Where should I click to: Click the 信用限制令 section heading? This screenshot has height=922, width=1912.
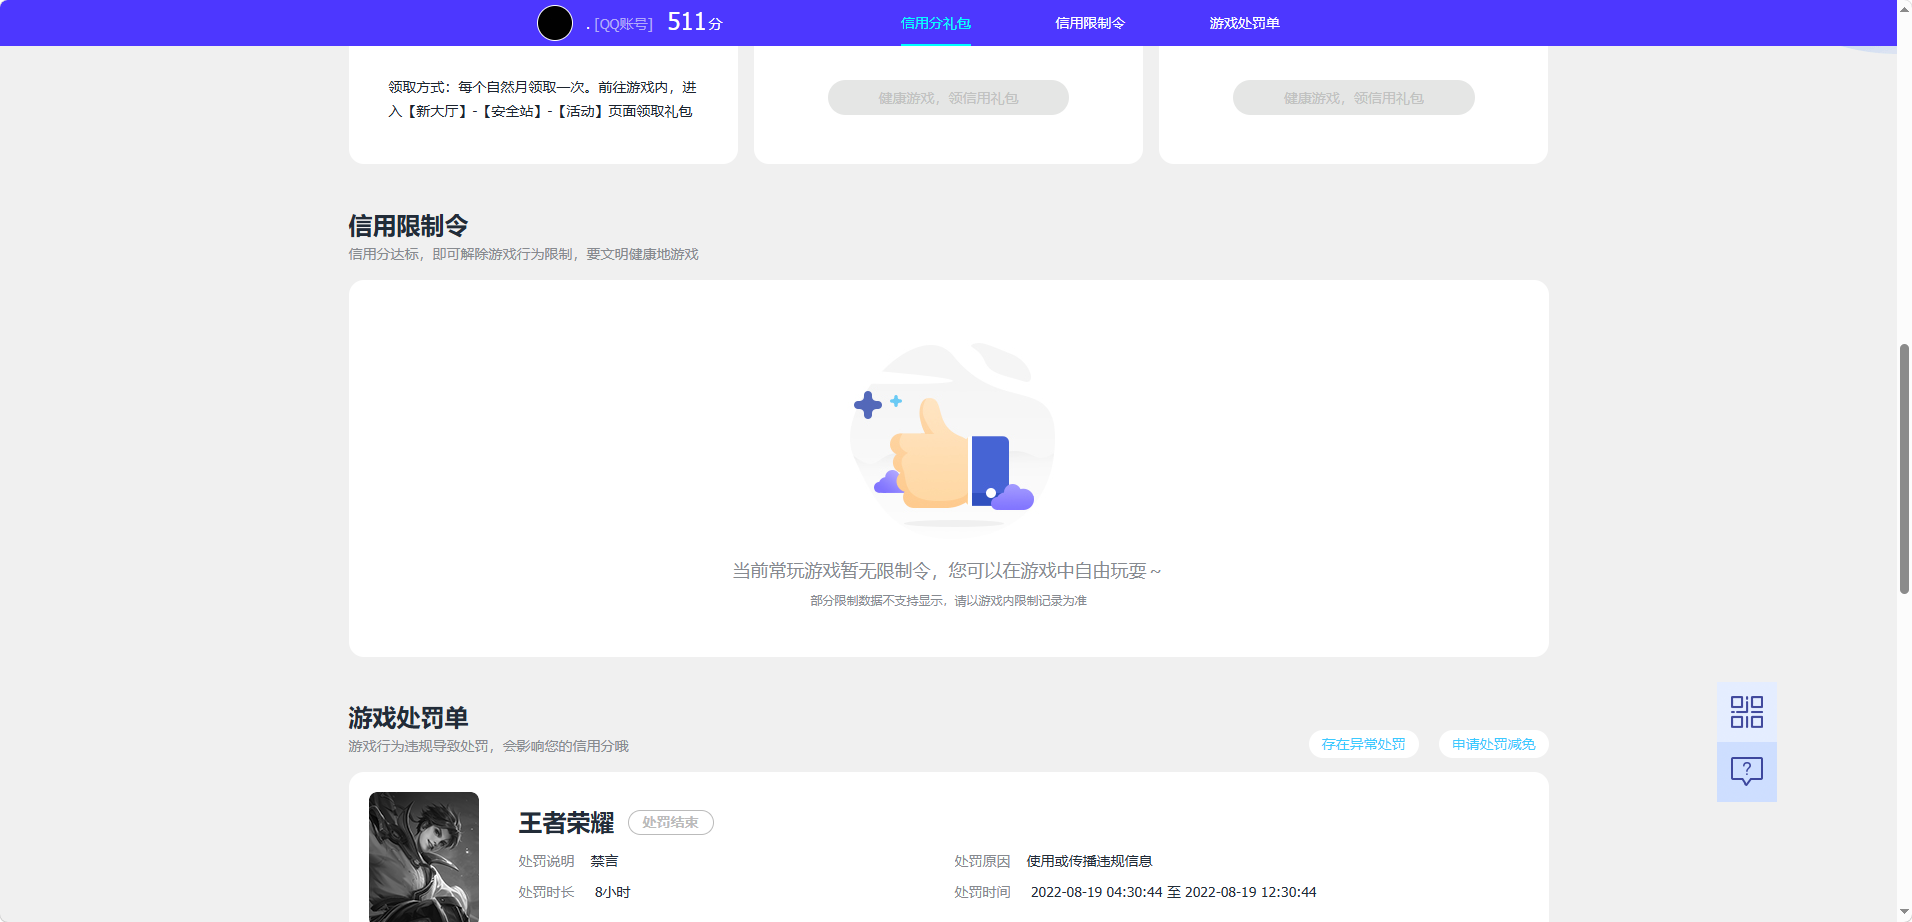tap(408, 226)
